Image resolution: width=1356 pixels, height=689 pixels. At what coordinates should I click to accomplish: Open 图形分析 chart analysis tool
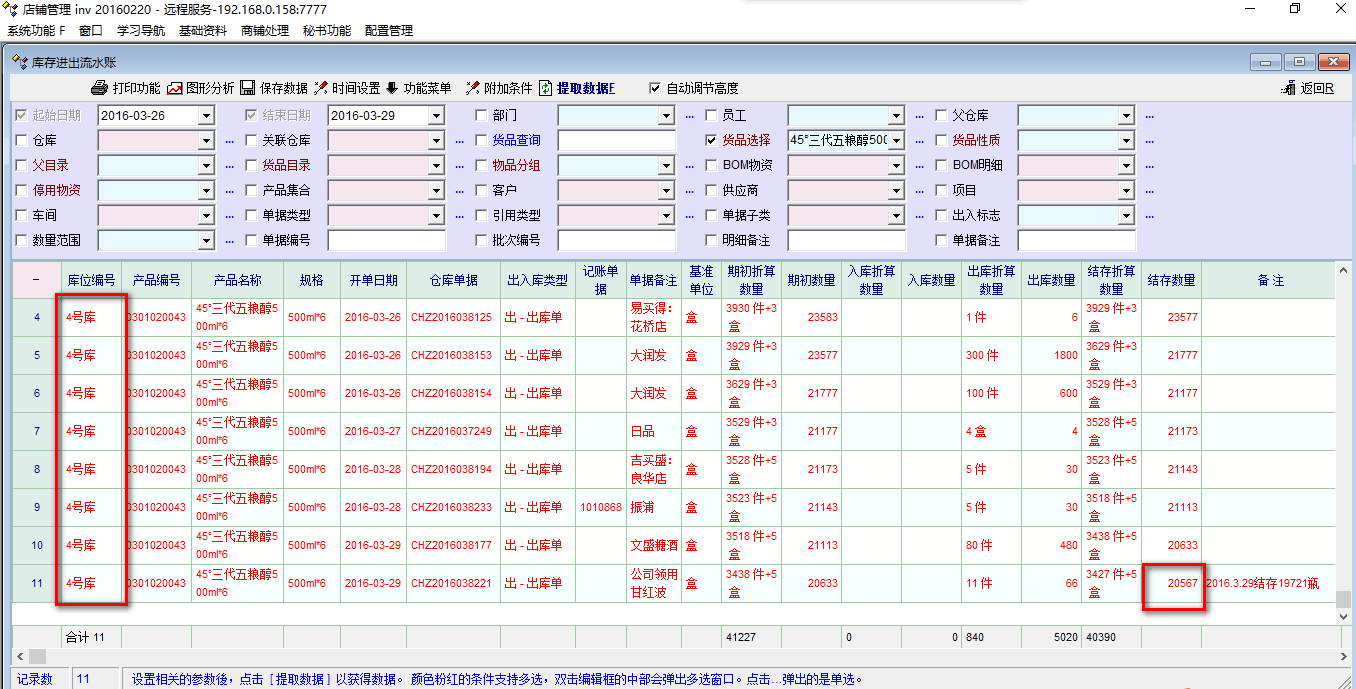point(175,88)
